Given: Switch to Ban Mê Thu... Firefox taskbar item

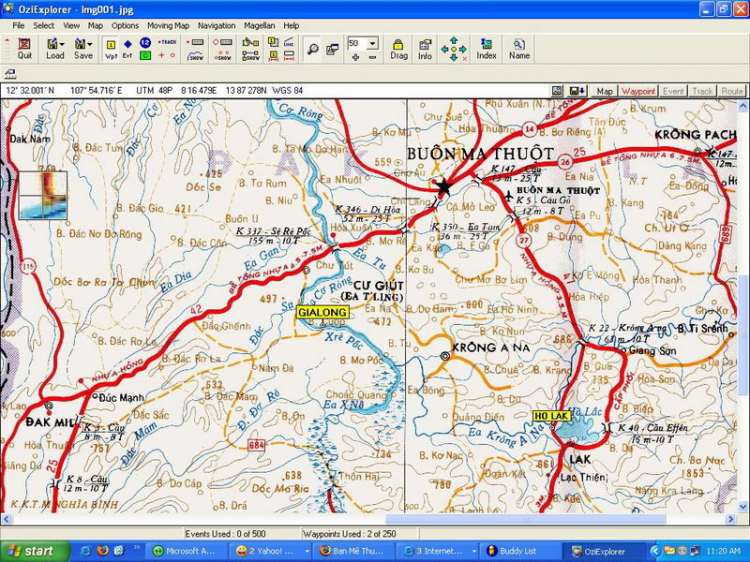Looking at the screenshot, I should [x=353, y=551].
